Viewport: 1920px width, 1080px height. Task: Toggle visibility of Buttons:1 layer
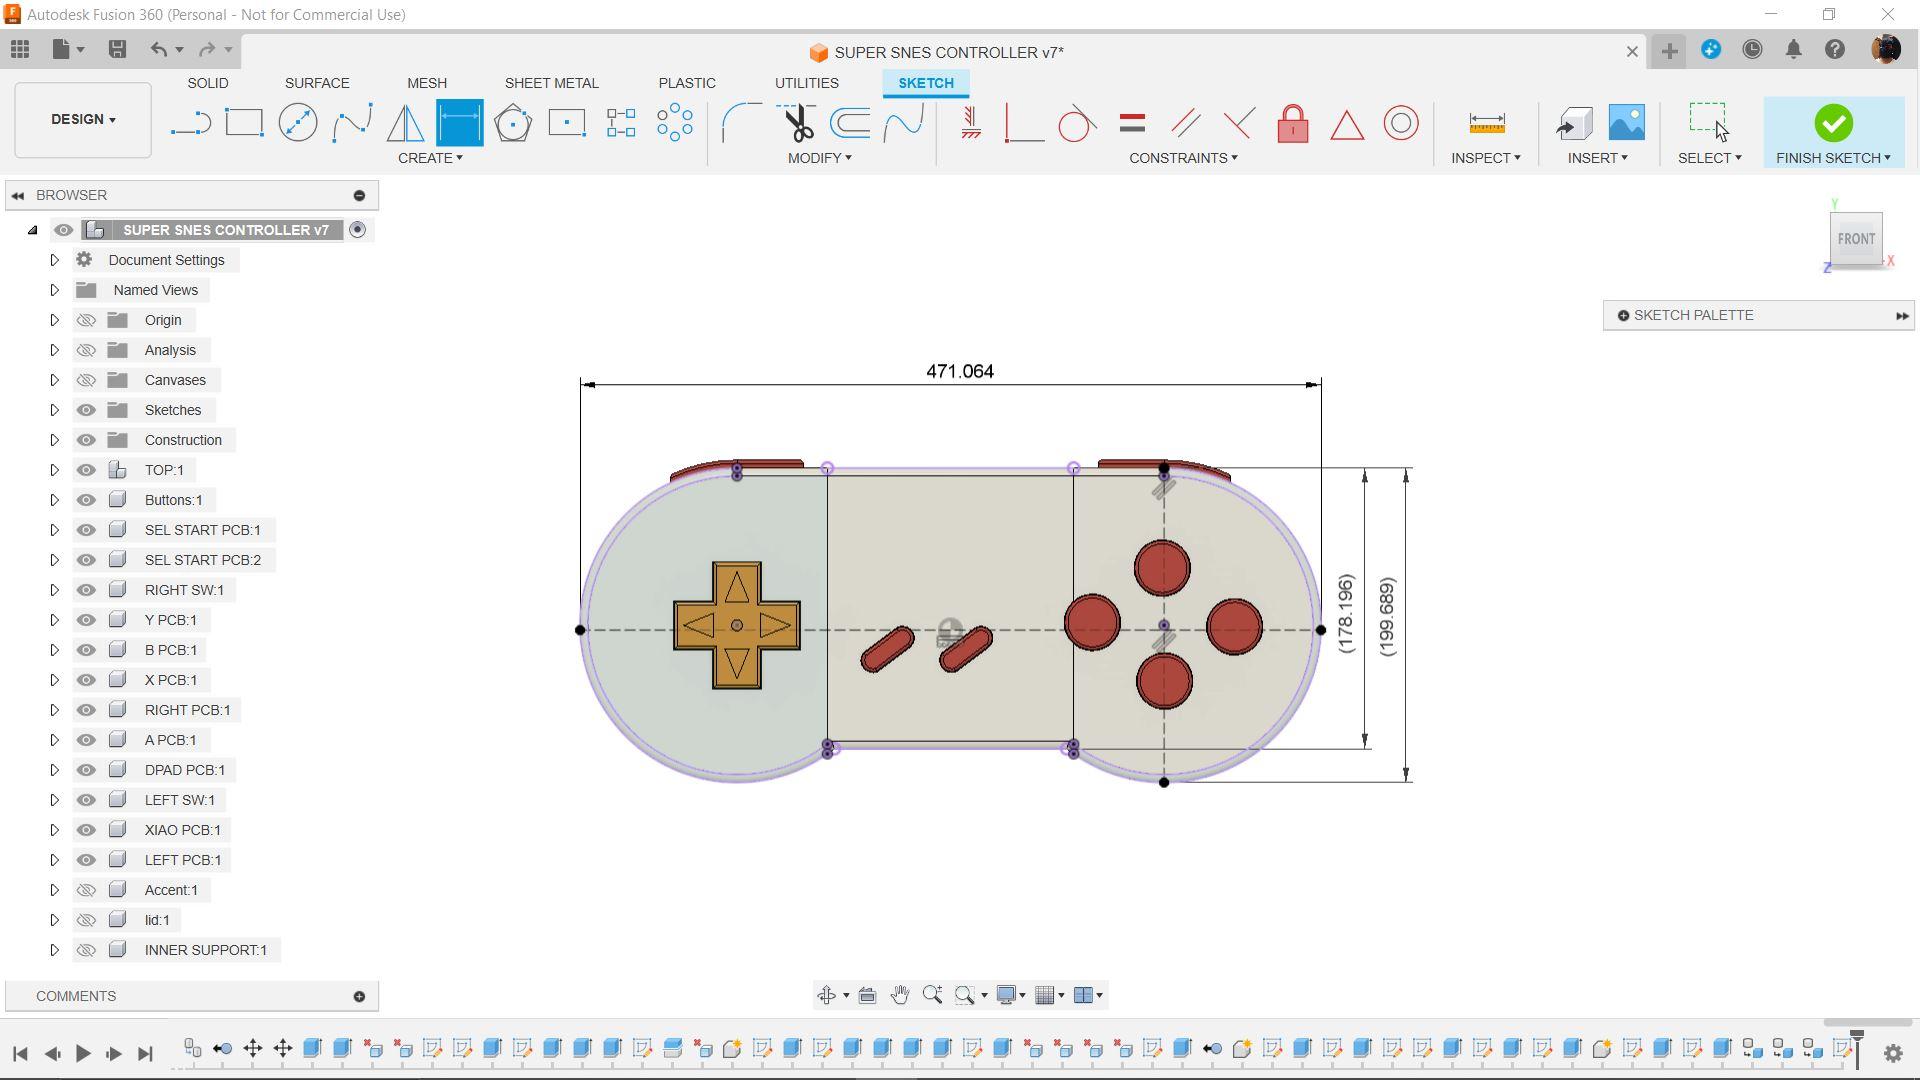[87, 498]
